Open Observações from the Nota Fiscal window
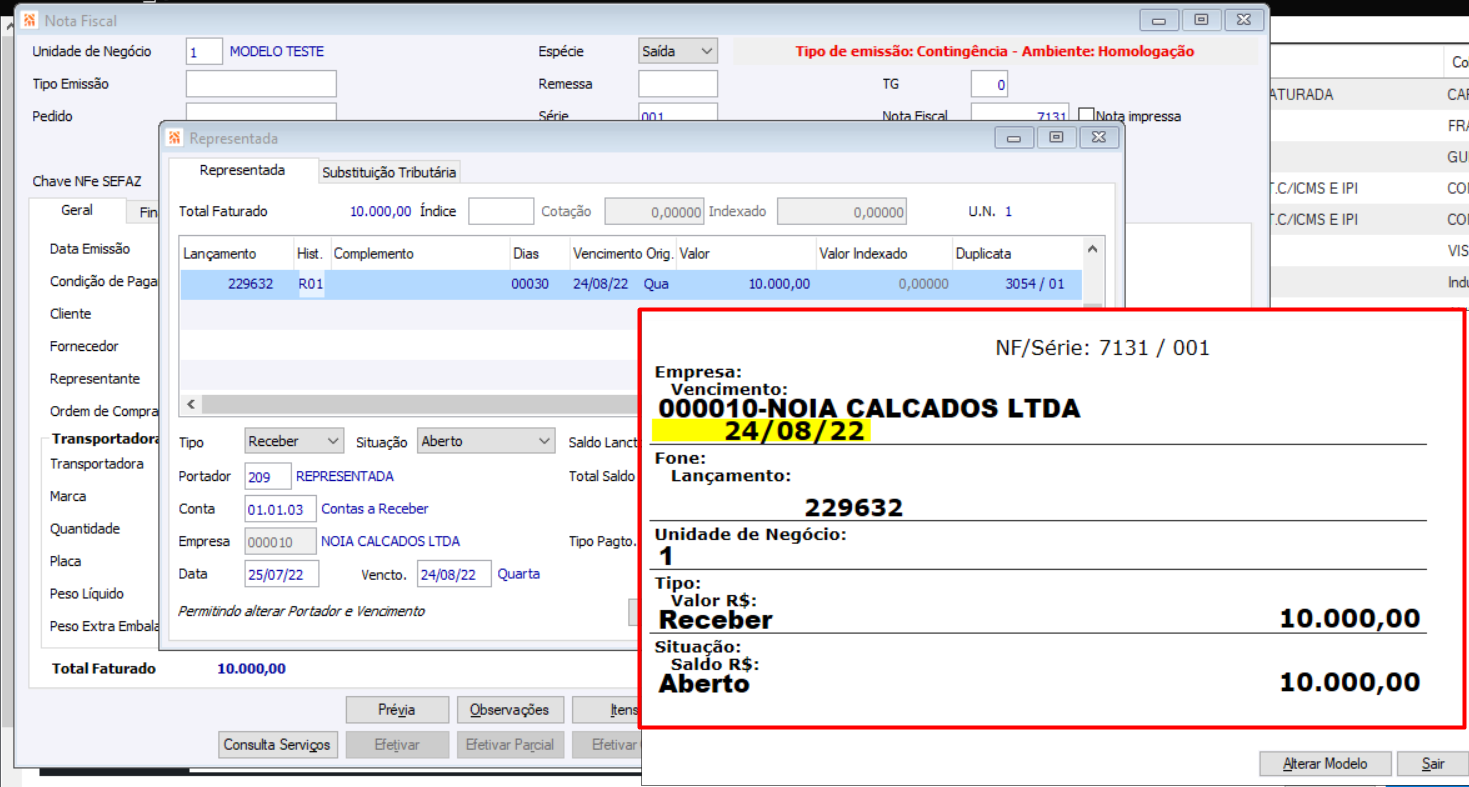 (x=509, y=710)
